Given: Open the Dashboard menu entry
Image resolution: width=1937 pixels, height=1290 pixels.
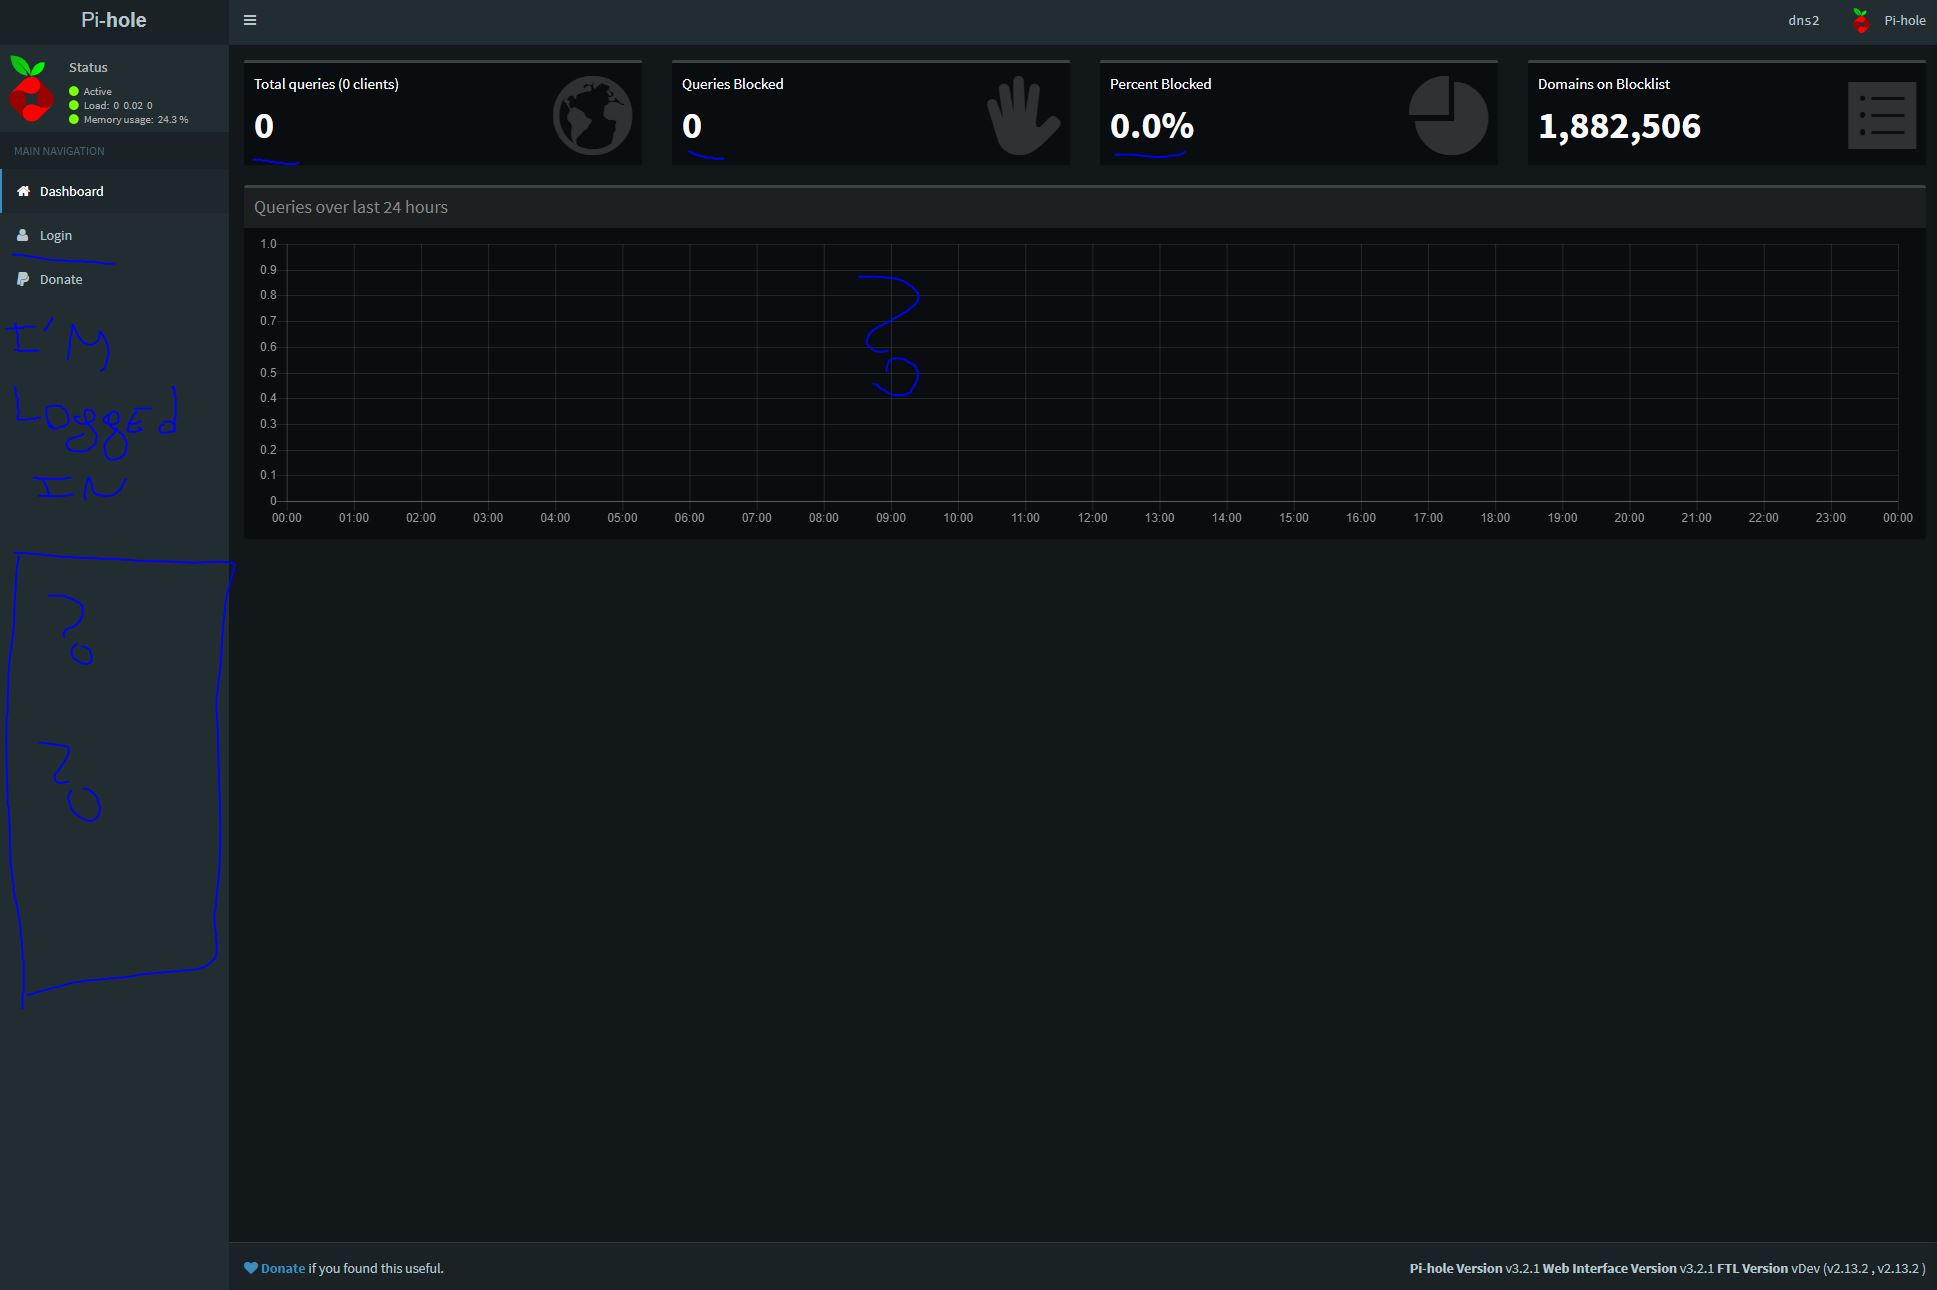Looking at the screenshot, I should tap(71, 190).
